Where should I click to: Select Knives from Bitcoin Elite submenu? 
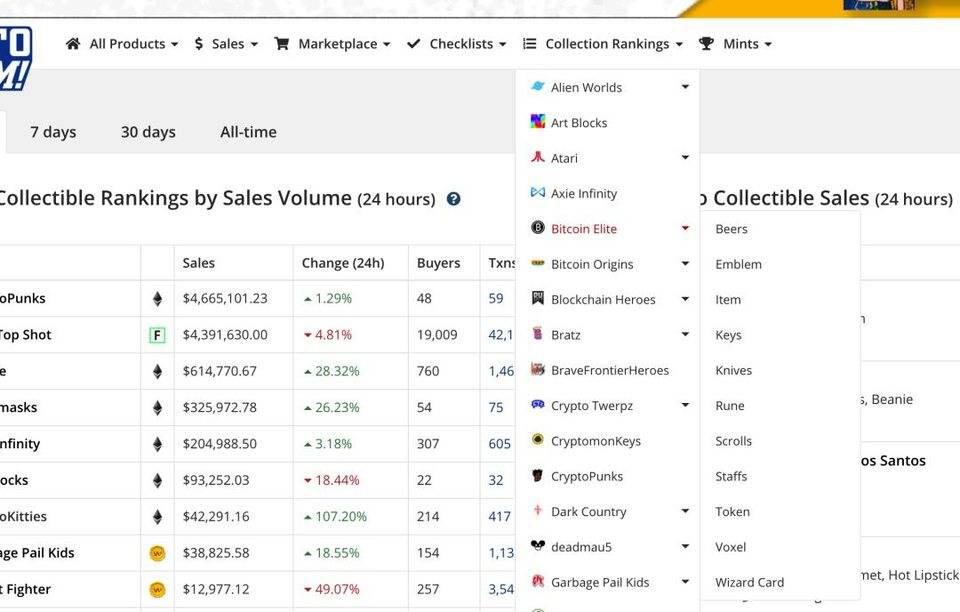(x=733, y=370)
